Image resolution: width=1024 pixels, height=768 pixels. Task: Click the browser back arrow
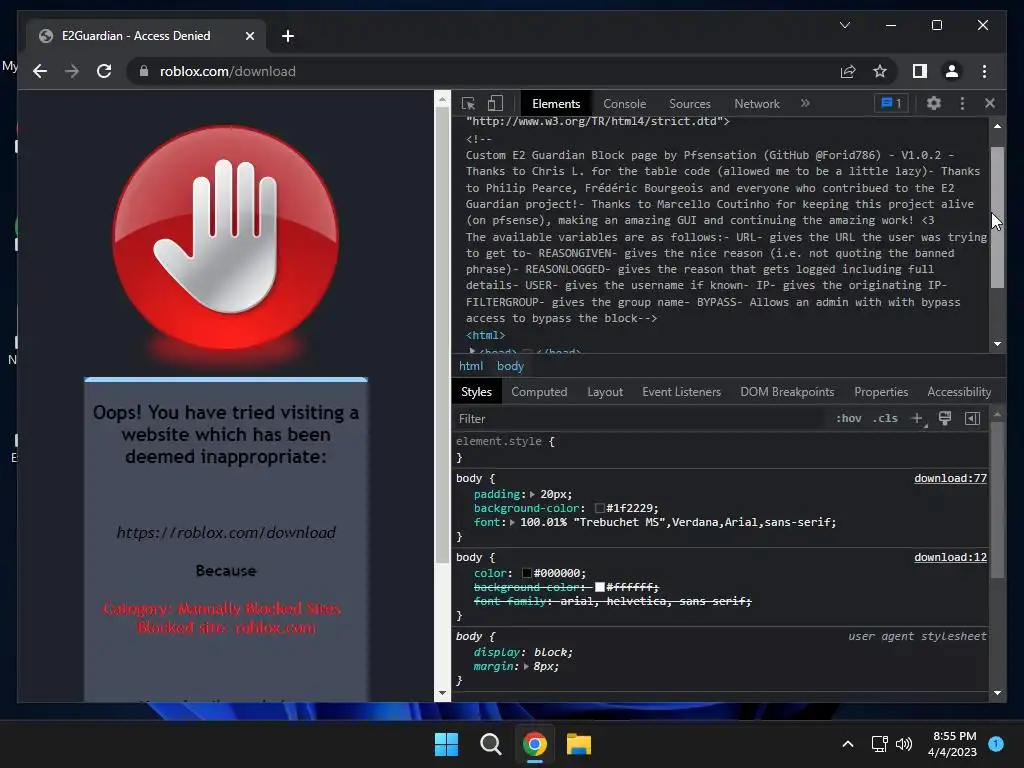(40, 71)
